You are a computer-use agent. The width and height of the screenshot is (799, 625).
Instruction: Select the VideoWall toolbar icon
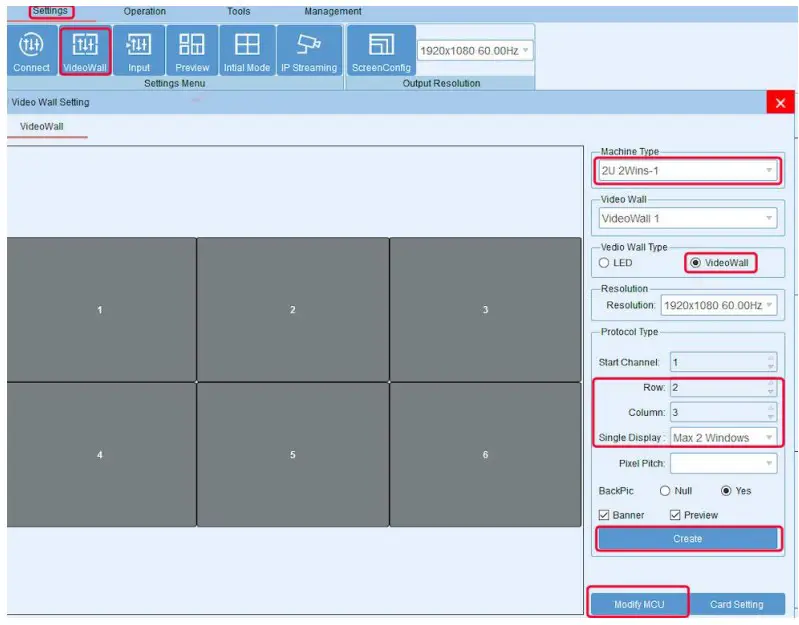pyautogui.click(x=85, y=50)
